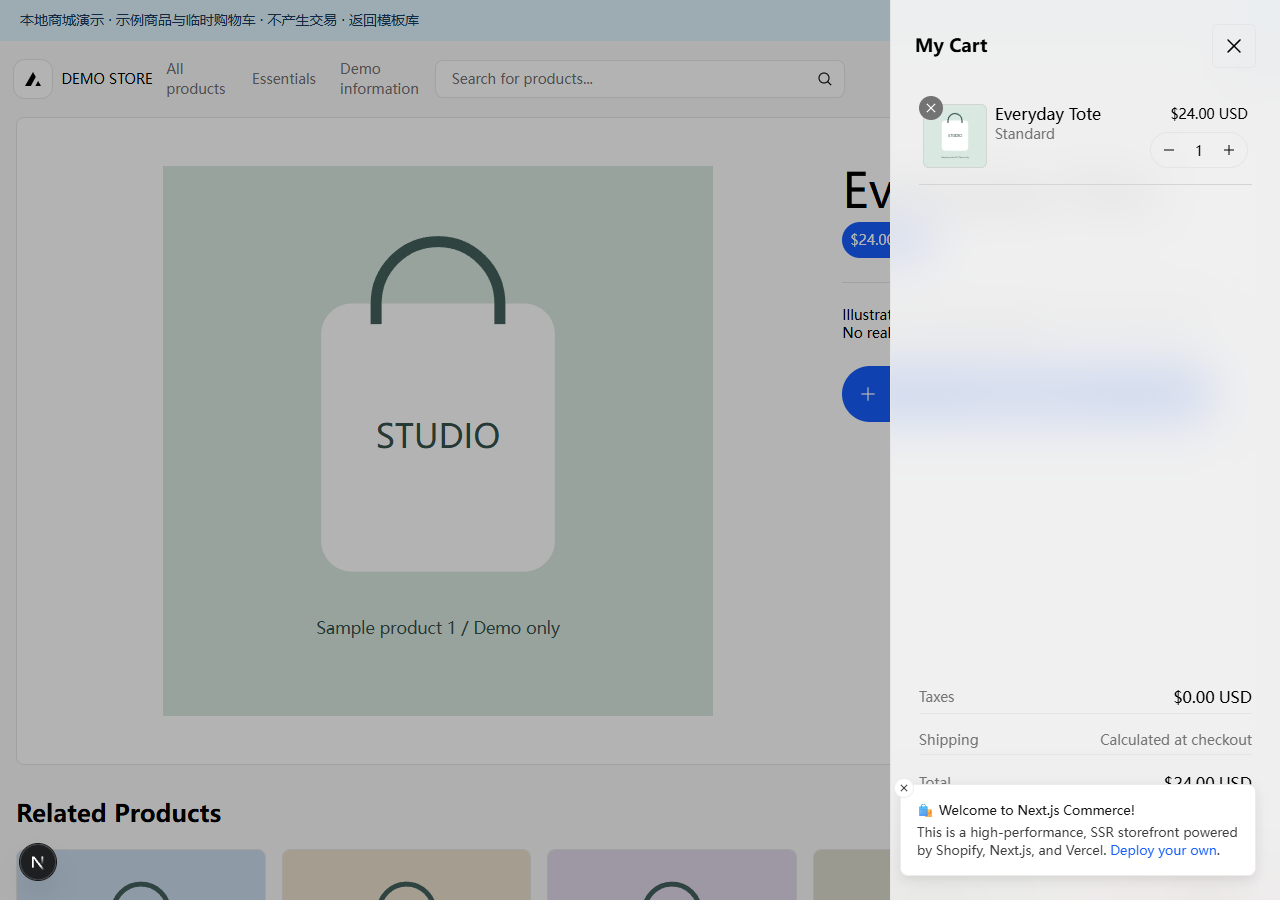Click the plus icon on Add To Cart

[x=867, y=394]
